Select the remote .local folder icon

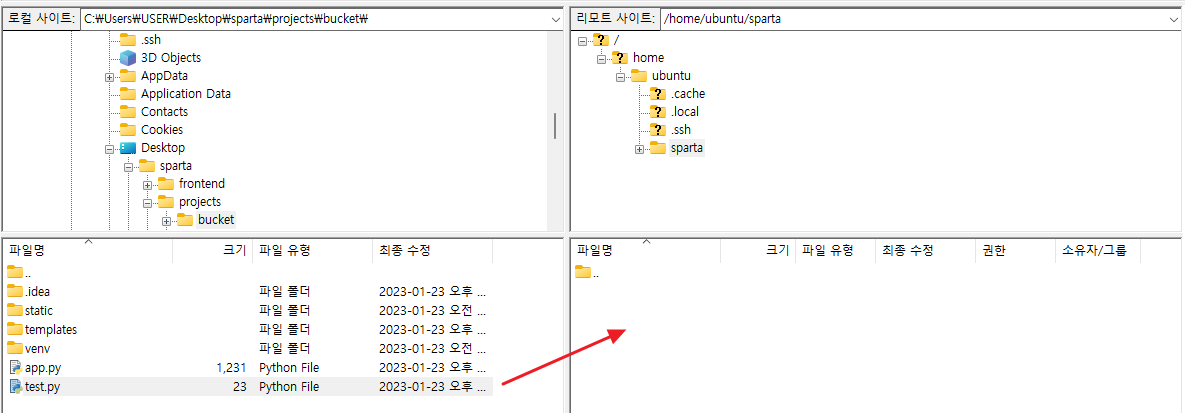657,112
